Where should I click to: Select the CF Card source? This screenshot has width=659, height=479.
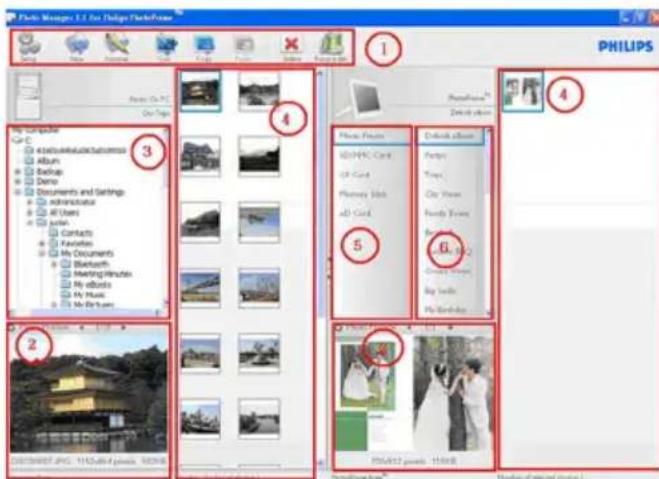(355, 174)
